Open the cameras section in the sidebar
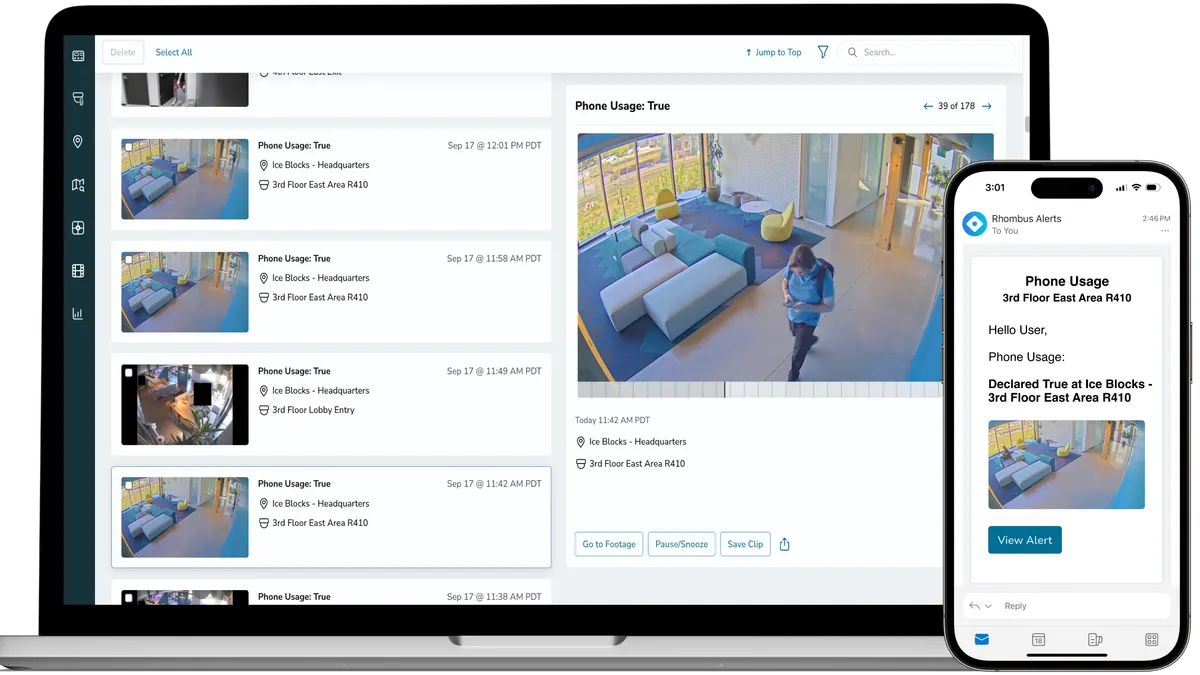Image resolution: width=1200 pixels, height=675 pixels. [x=78, y=99]
